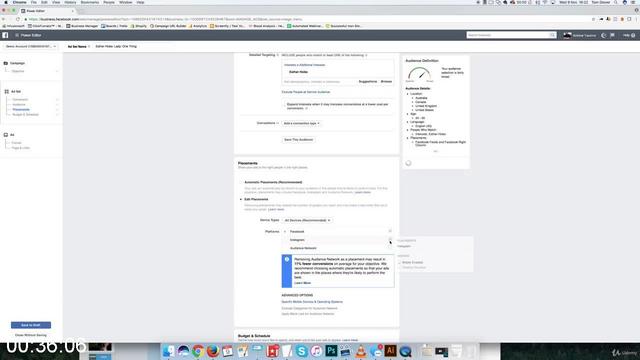Click Close Without Saving link
The image size is (640, 360).
[x=31, y=335]
